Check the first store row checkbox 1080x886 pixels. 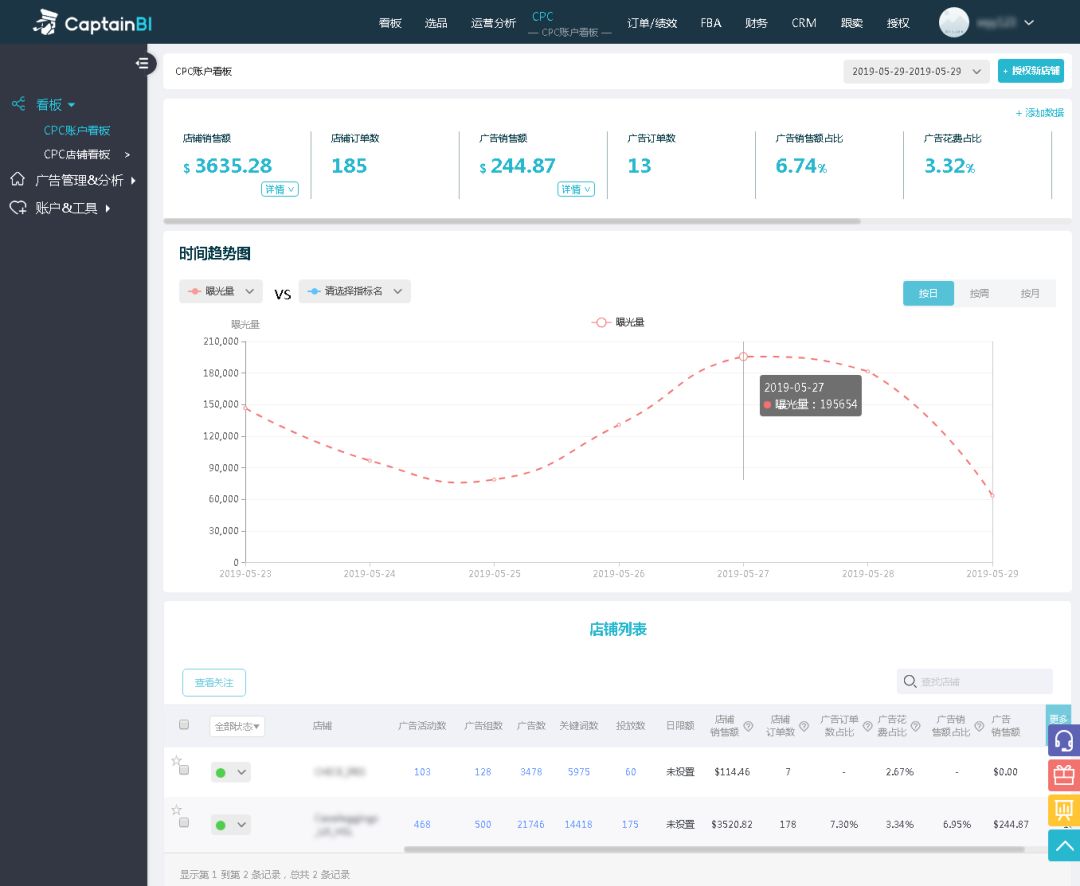[x=184, y=771]
